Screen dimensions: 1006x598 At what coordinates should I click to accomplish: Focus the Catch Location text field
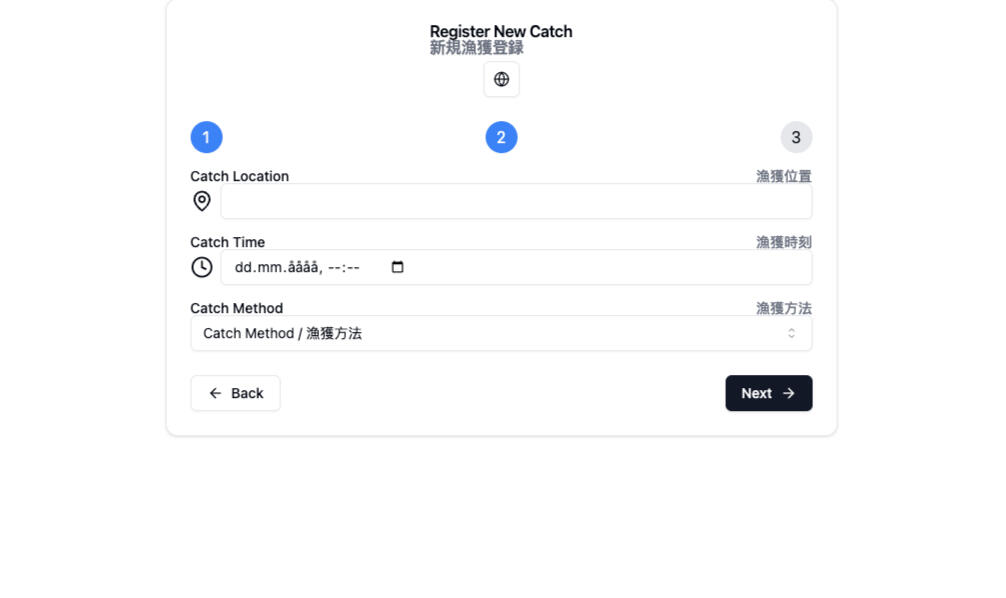click(x=515, y=201)
